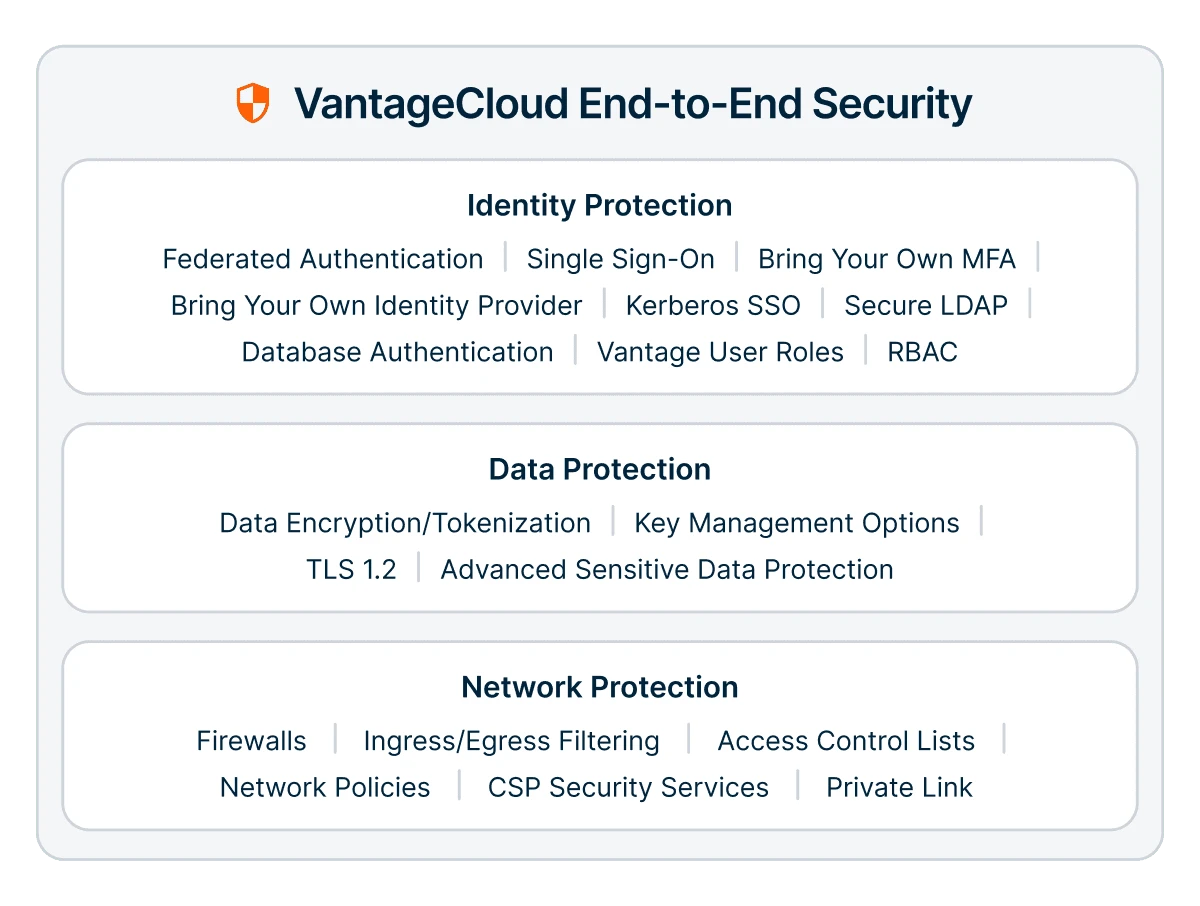Click Data Encryption/Tokenization
The width and height of the screenshot is (1200, 906).
(x=405, y=523)
